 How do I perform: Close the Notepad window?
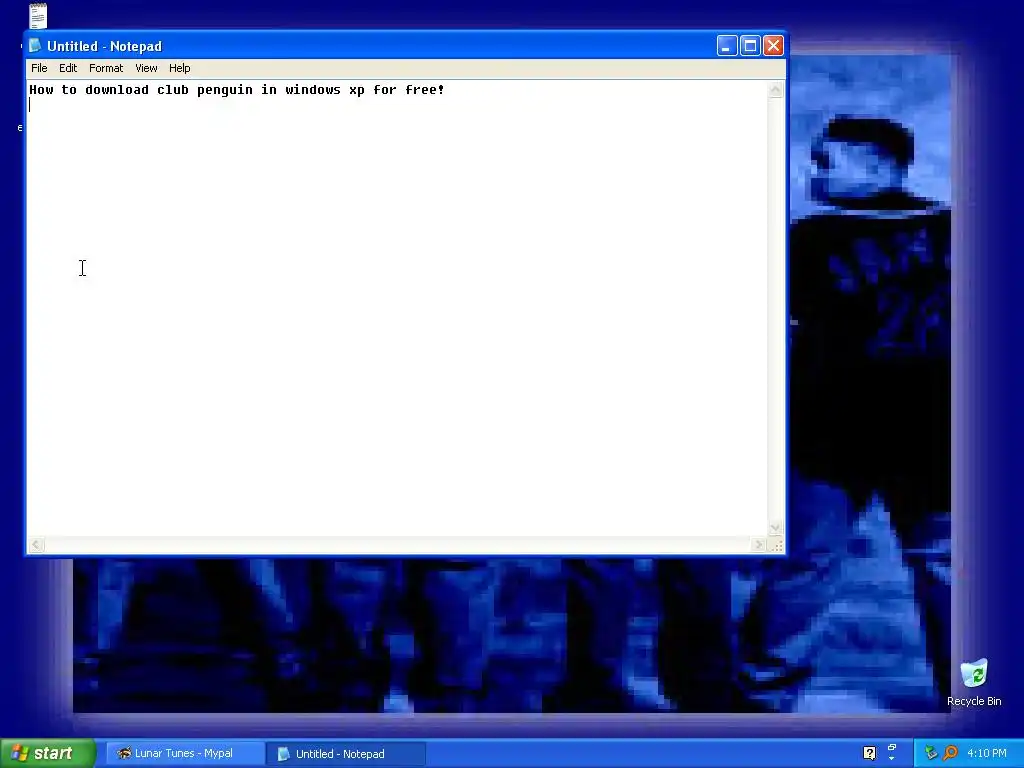click(x=773, y=46)
